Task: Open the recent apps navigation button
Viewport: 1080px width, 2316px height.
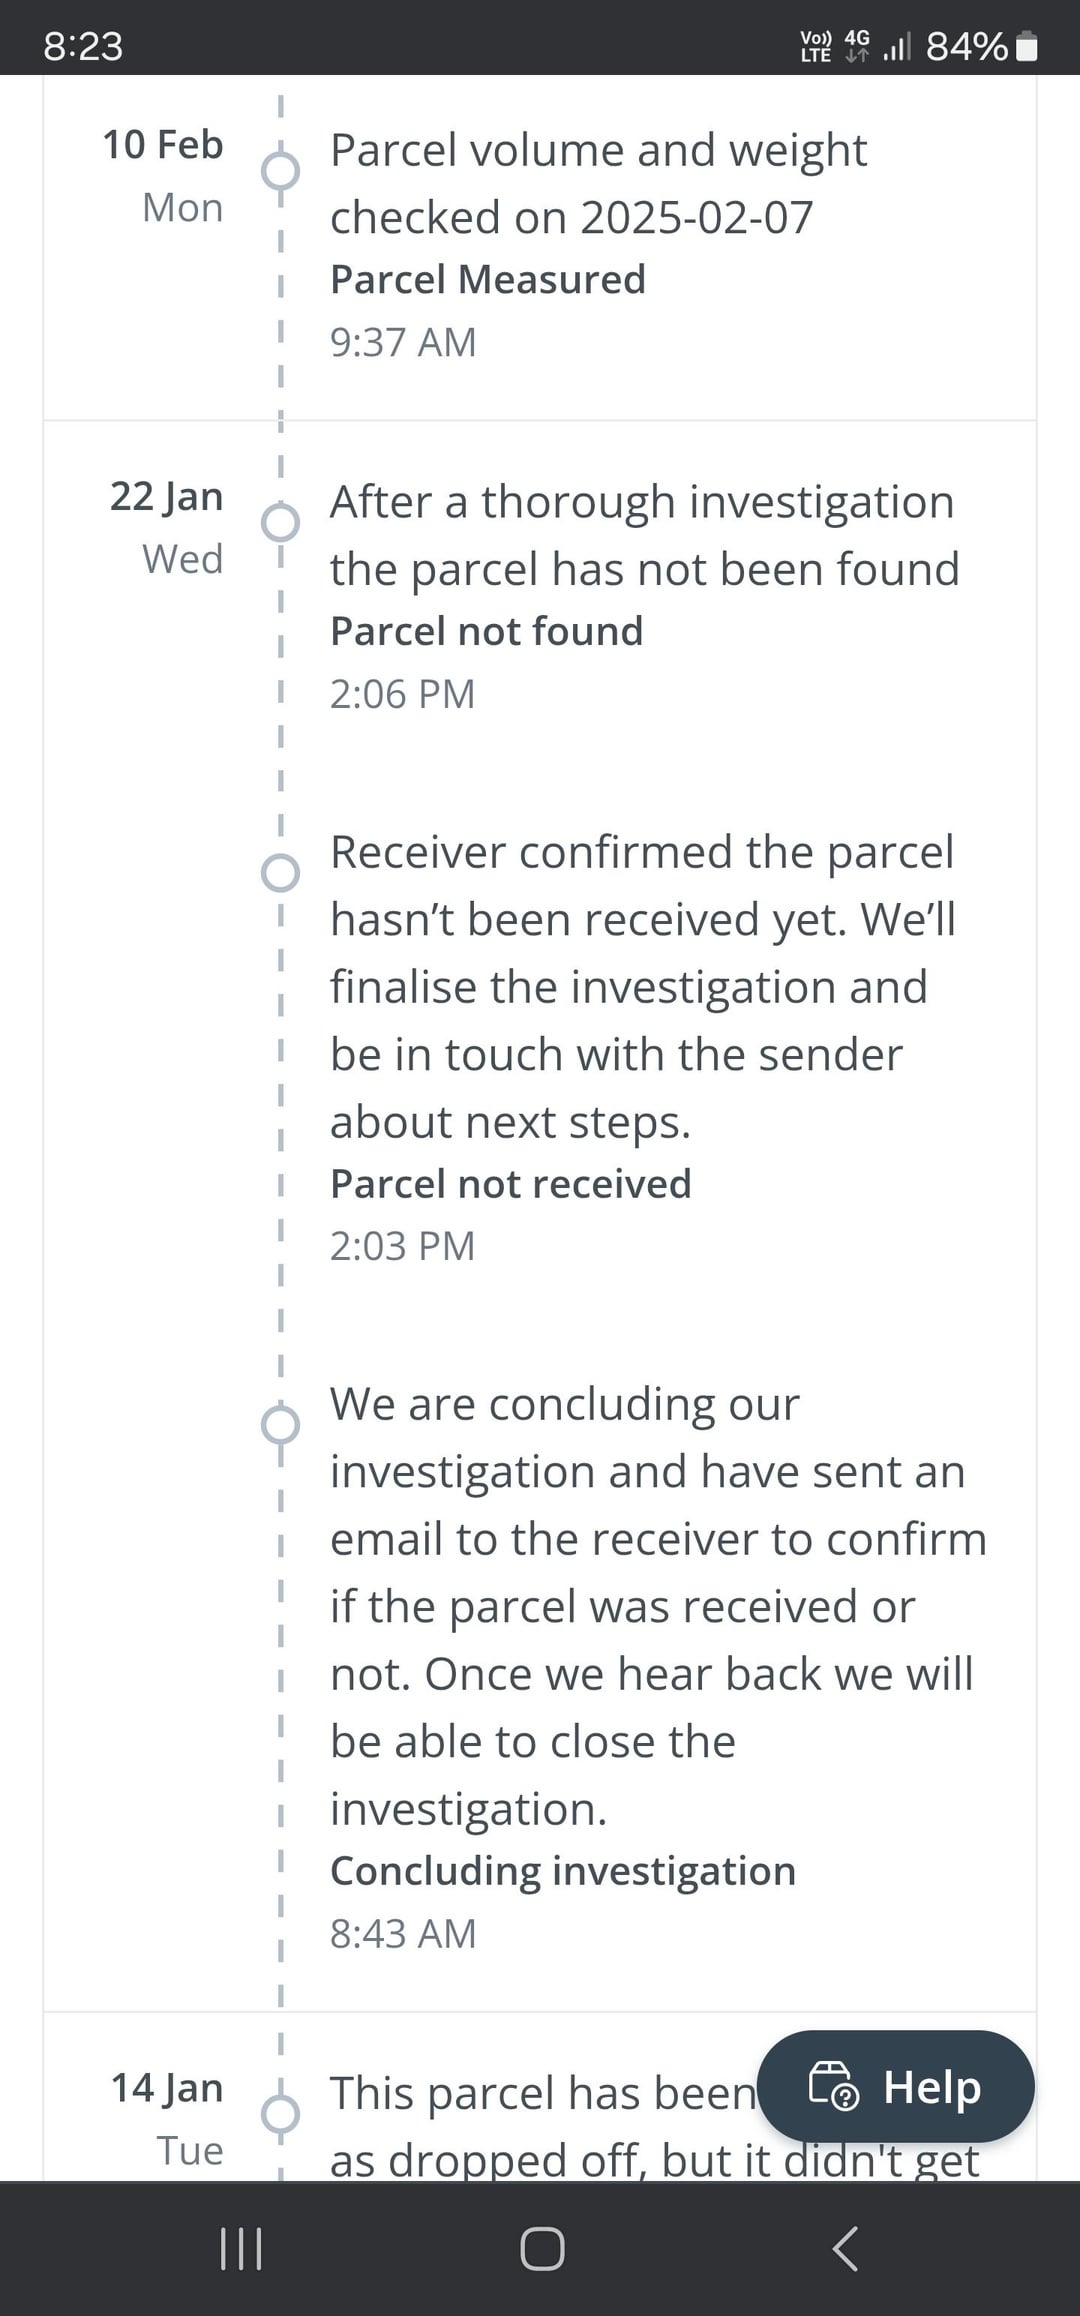Action: (x=241, y=2248)
